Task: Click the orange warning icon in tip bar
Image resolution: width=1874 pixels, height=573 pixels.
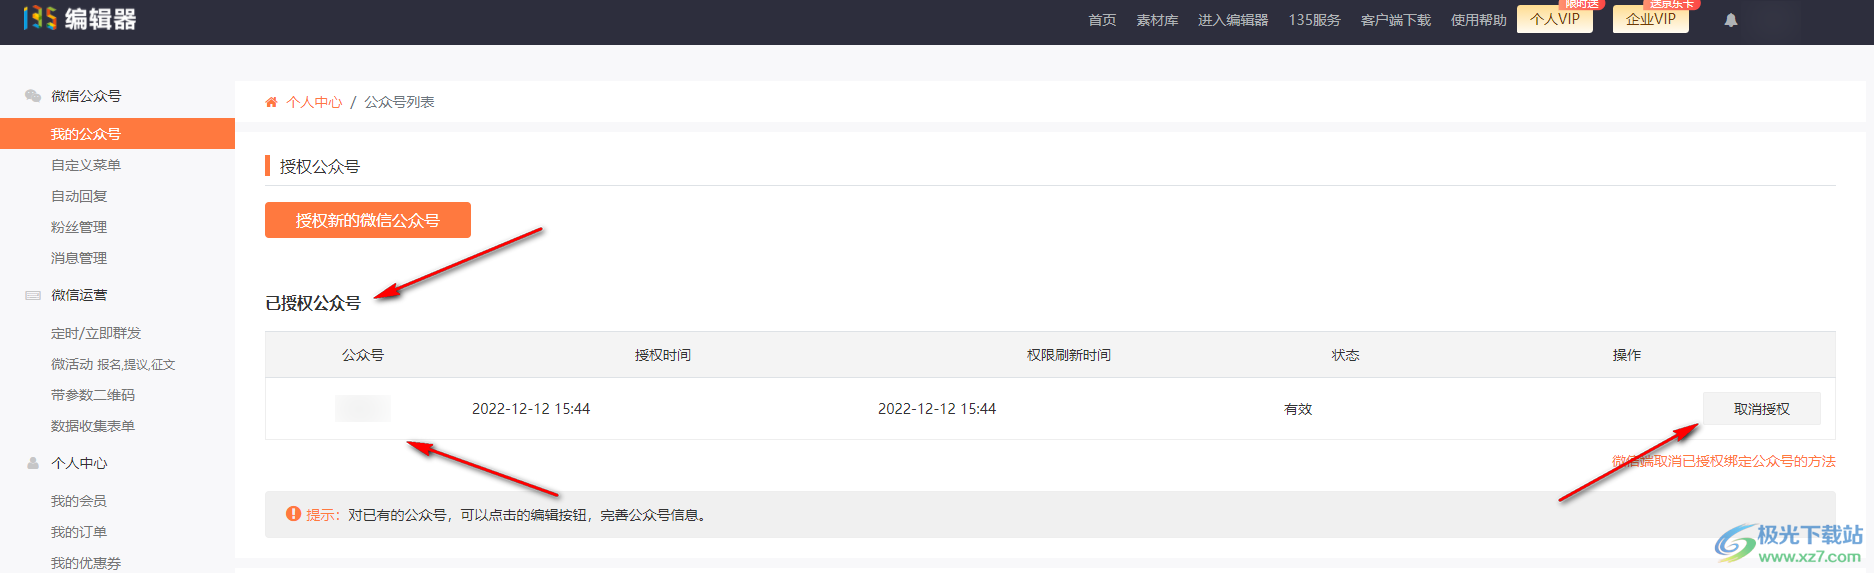Action: tap(293, 514)
